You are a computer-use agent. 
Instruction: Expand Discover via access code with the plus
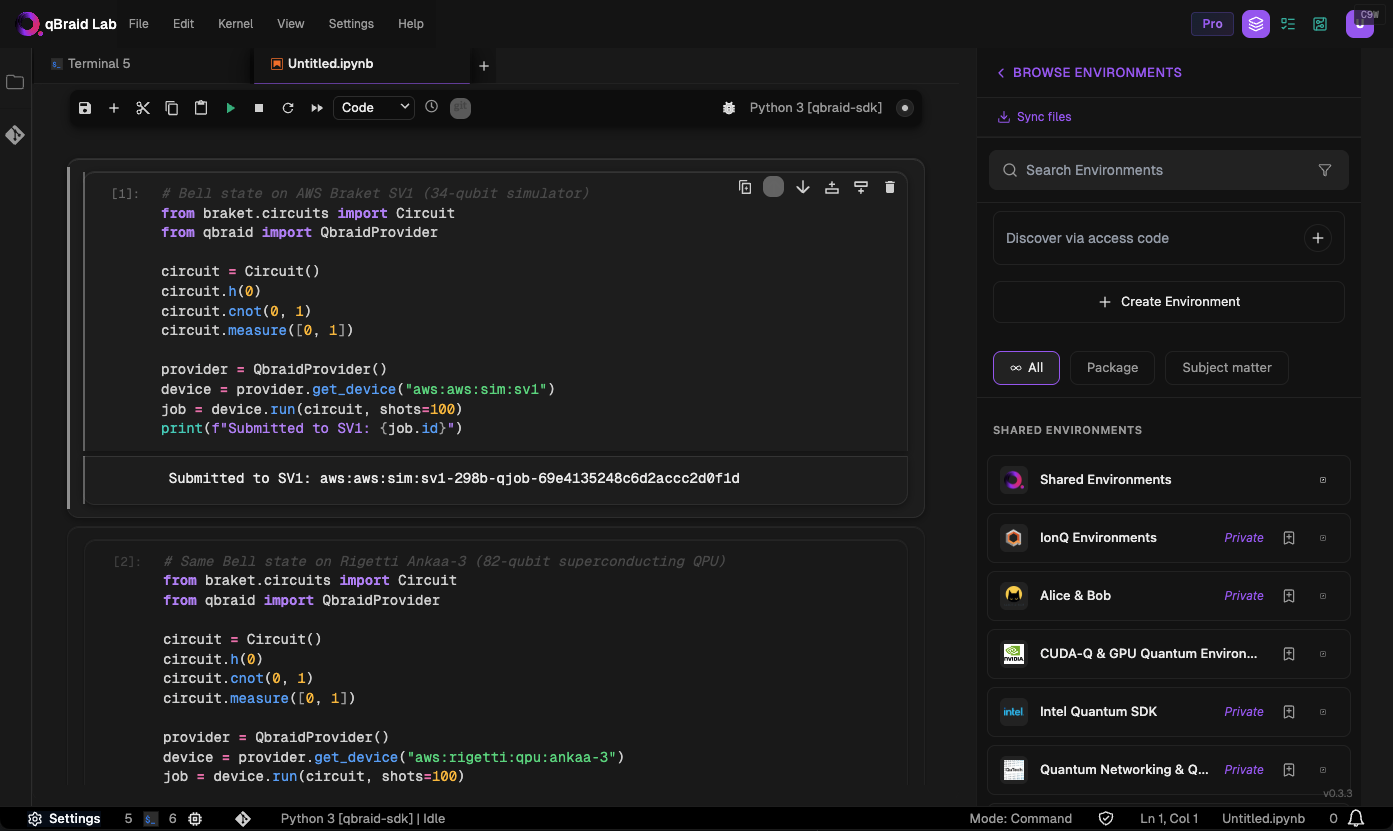1318,238
